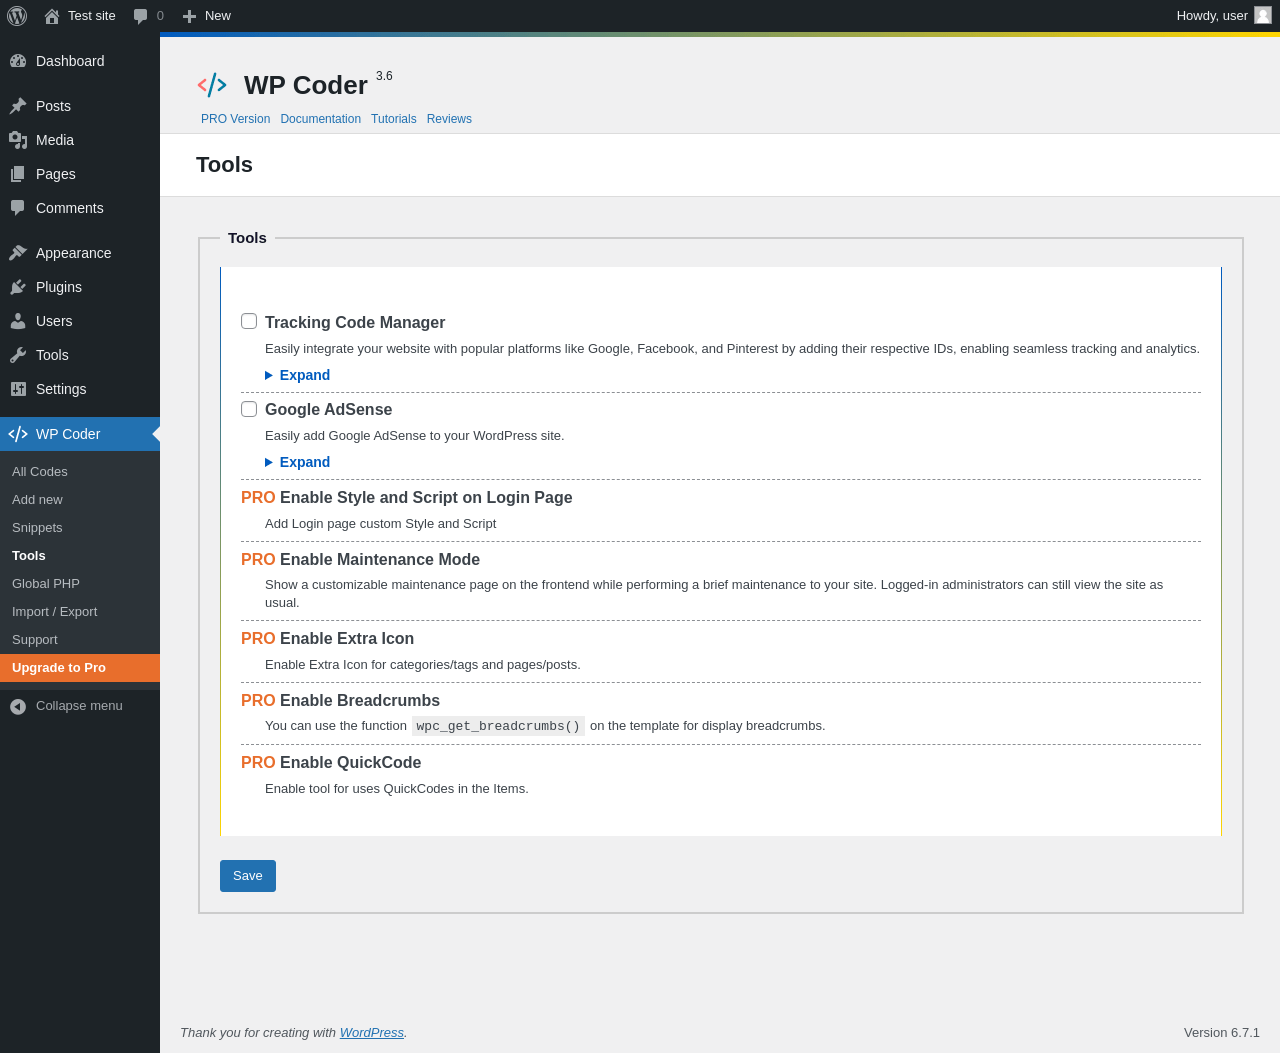Click the Settings sliders icon

tap(18, 389)
